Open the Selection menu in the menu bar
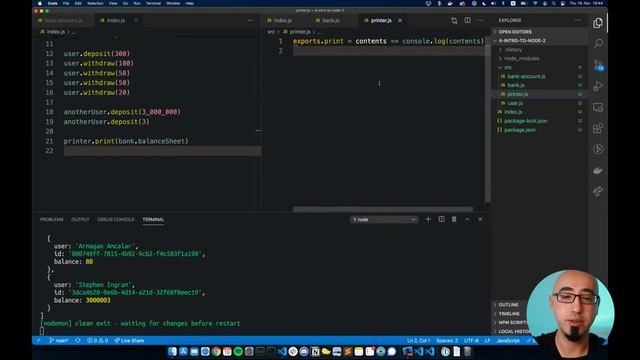The width and height of the screenshot is (640, 360). point(95,3)
